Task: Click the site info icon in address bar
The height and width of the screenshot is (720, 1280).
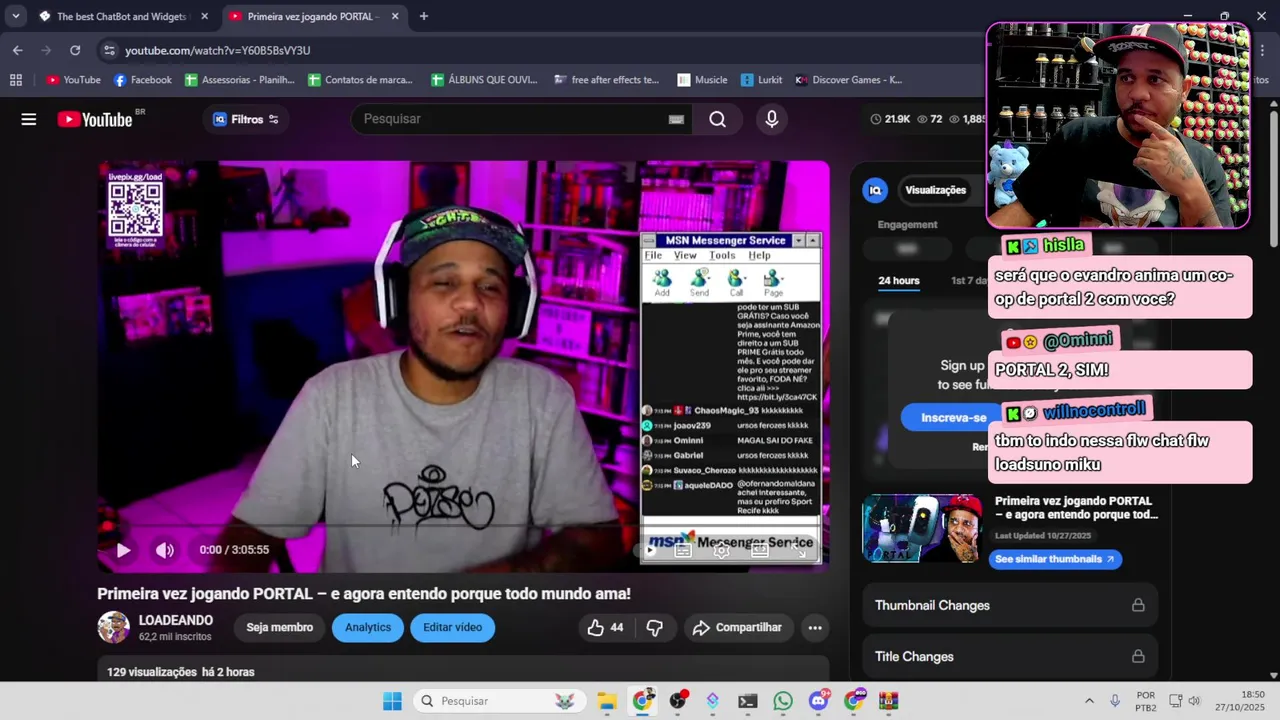Action: pyautogui.click(x=109, y=50)
